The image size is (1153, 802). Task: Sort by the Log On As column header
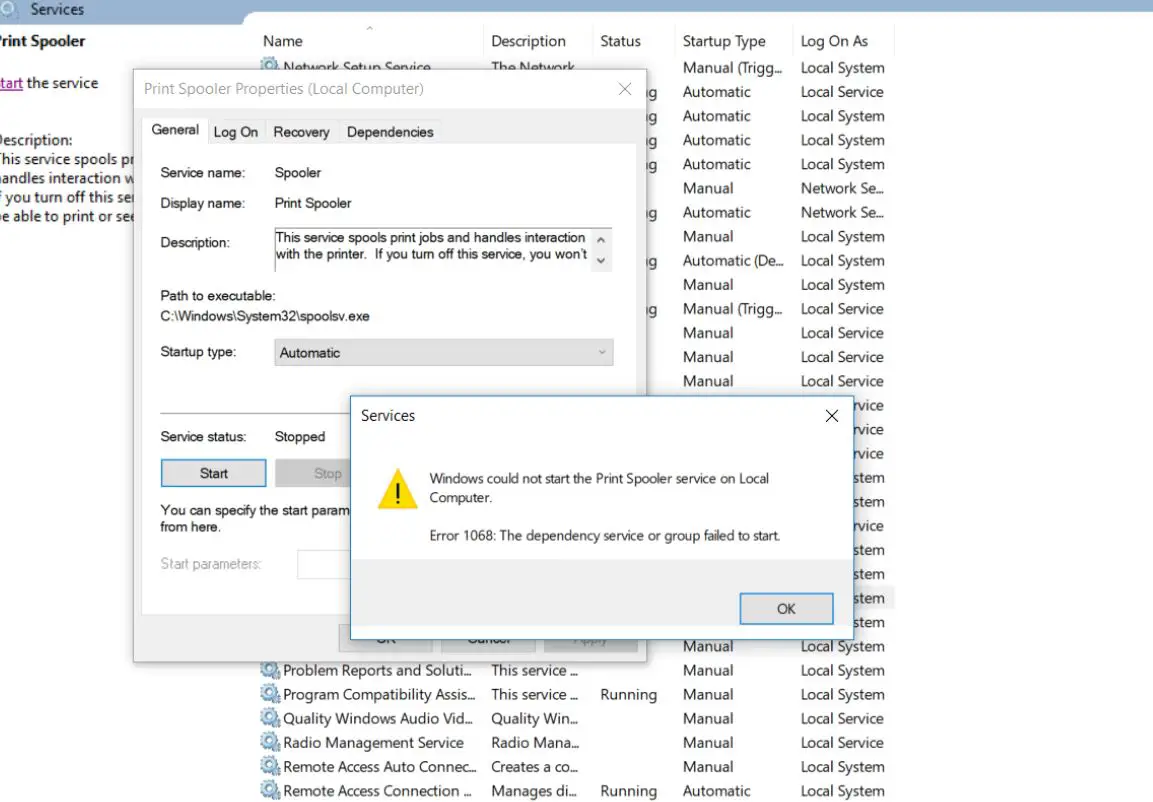(x=834, y=41)
